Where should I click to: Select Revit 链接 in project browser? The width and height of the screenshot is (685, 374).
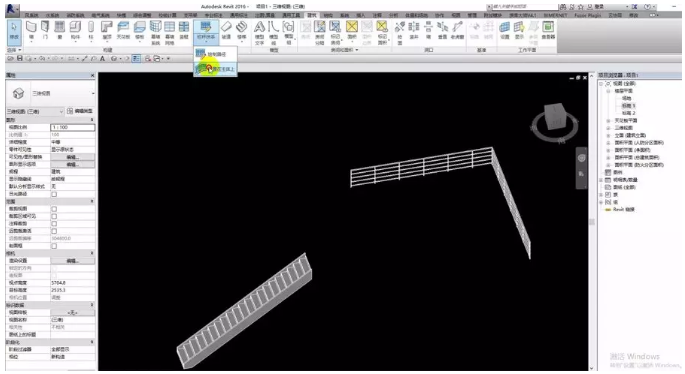[623, 210]
